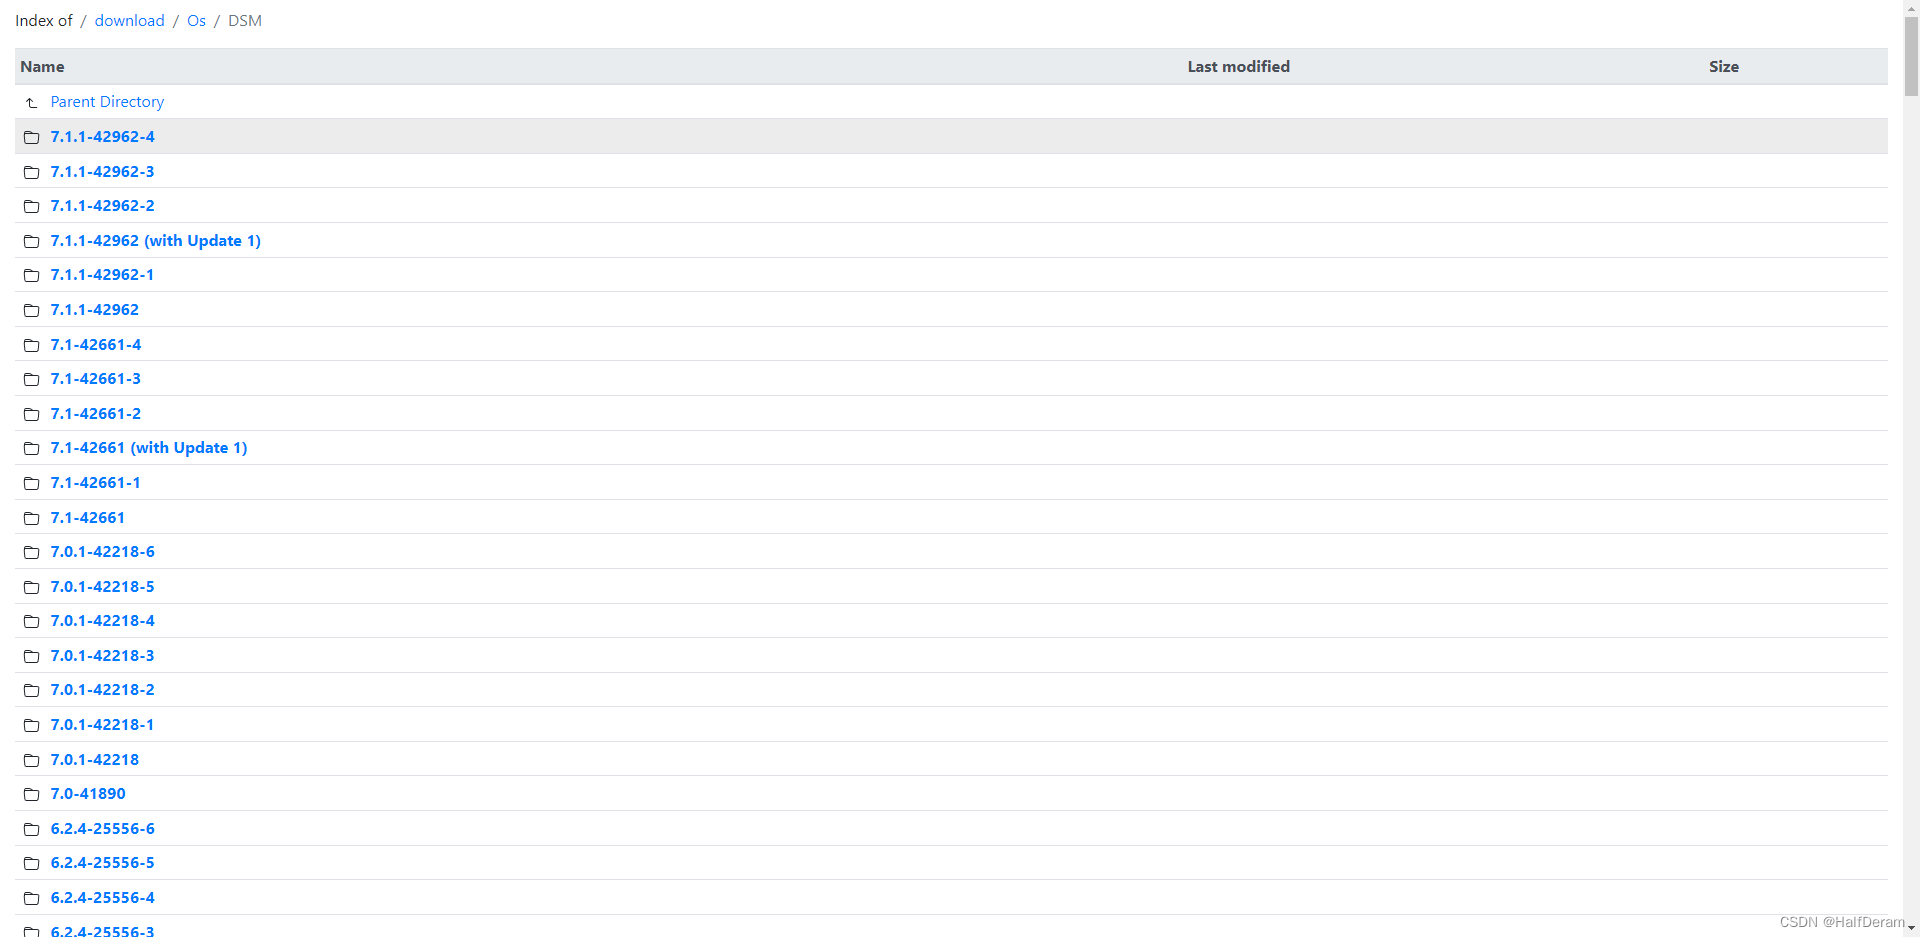This screenshot has width=1920, height=937.
Task: Open the download breadcrumb link
Action: point(129,21)
